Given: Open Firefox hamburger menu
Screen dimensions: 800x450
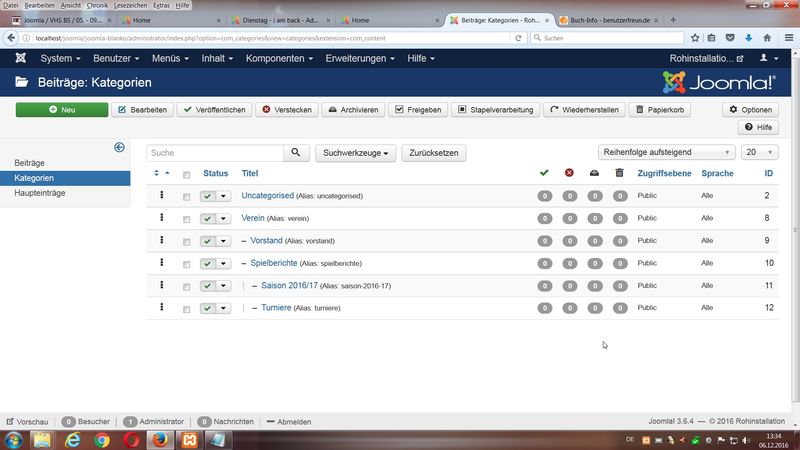Looking at the screenshot, I should pos(789,38).
